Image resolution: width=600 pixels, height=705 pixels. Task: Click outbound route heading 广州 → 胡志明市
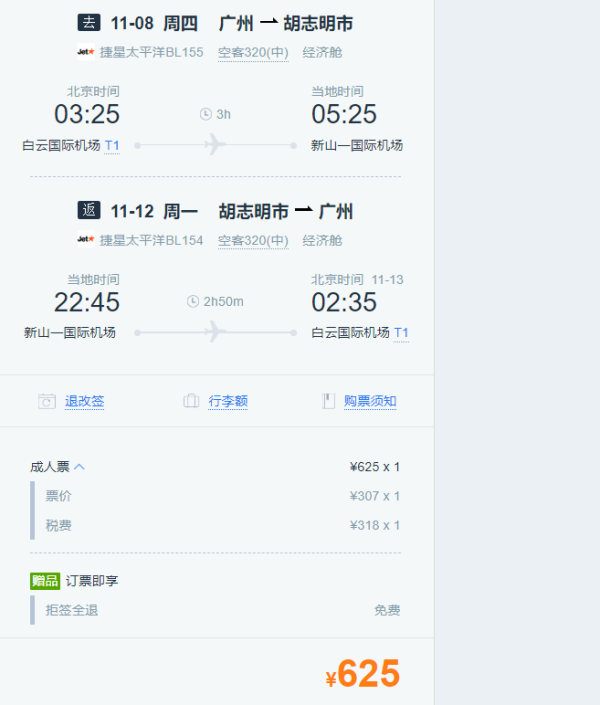(x=286, y=23)
